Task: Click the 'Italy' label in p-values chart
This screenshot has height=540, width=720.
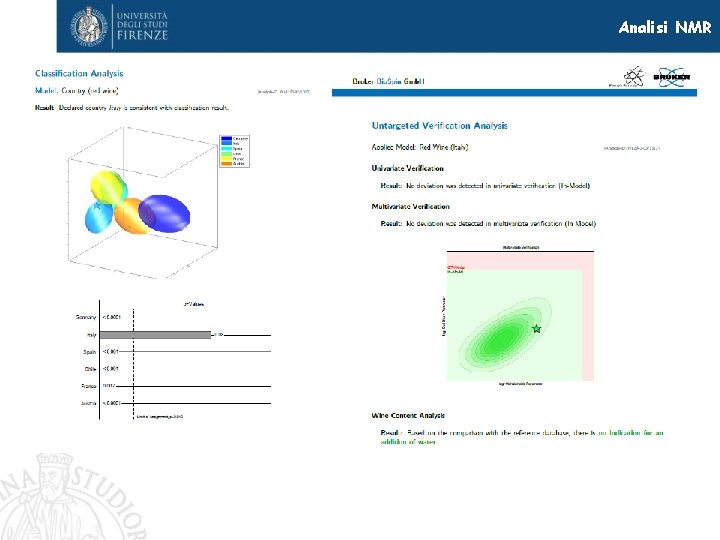Action: coord(91,335)
